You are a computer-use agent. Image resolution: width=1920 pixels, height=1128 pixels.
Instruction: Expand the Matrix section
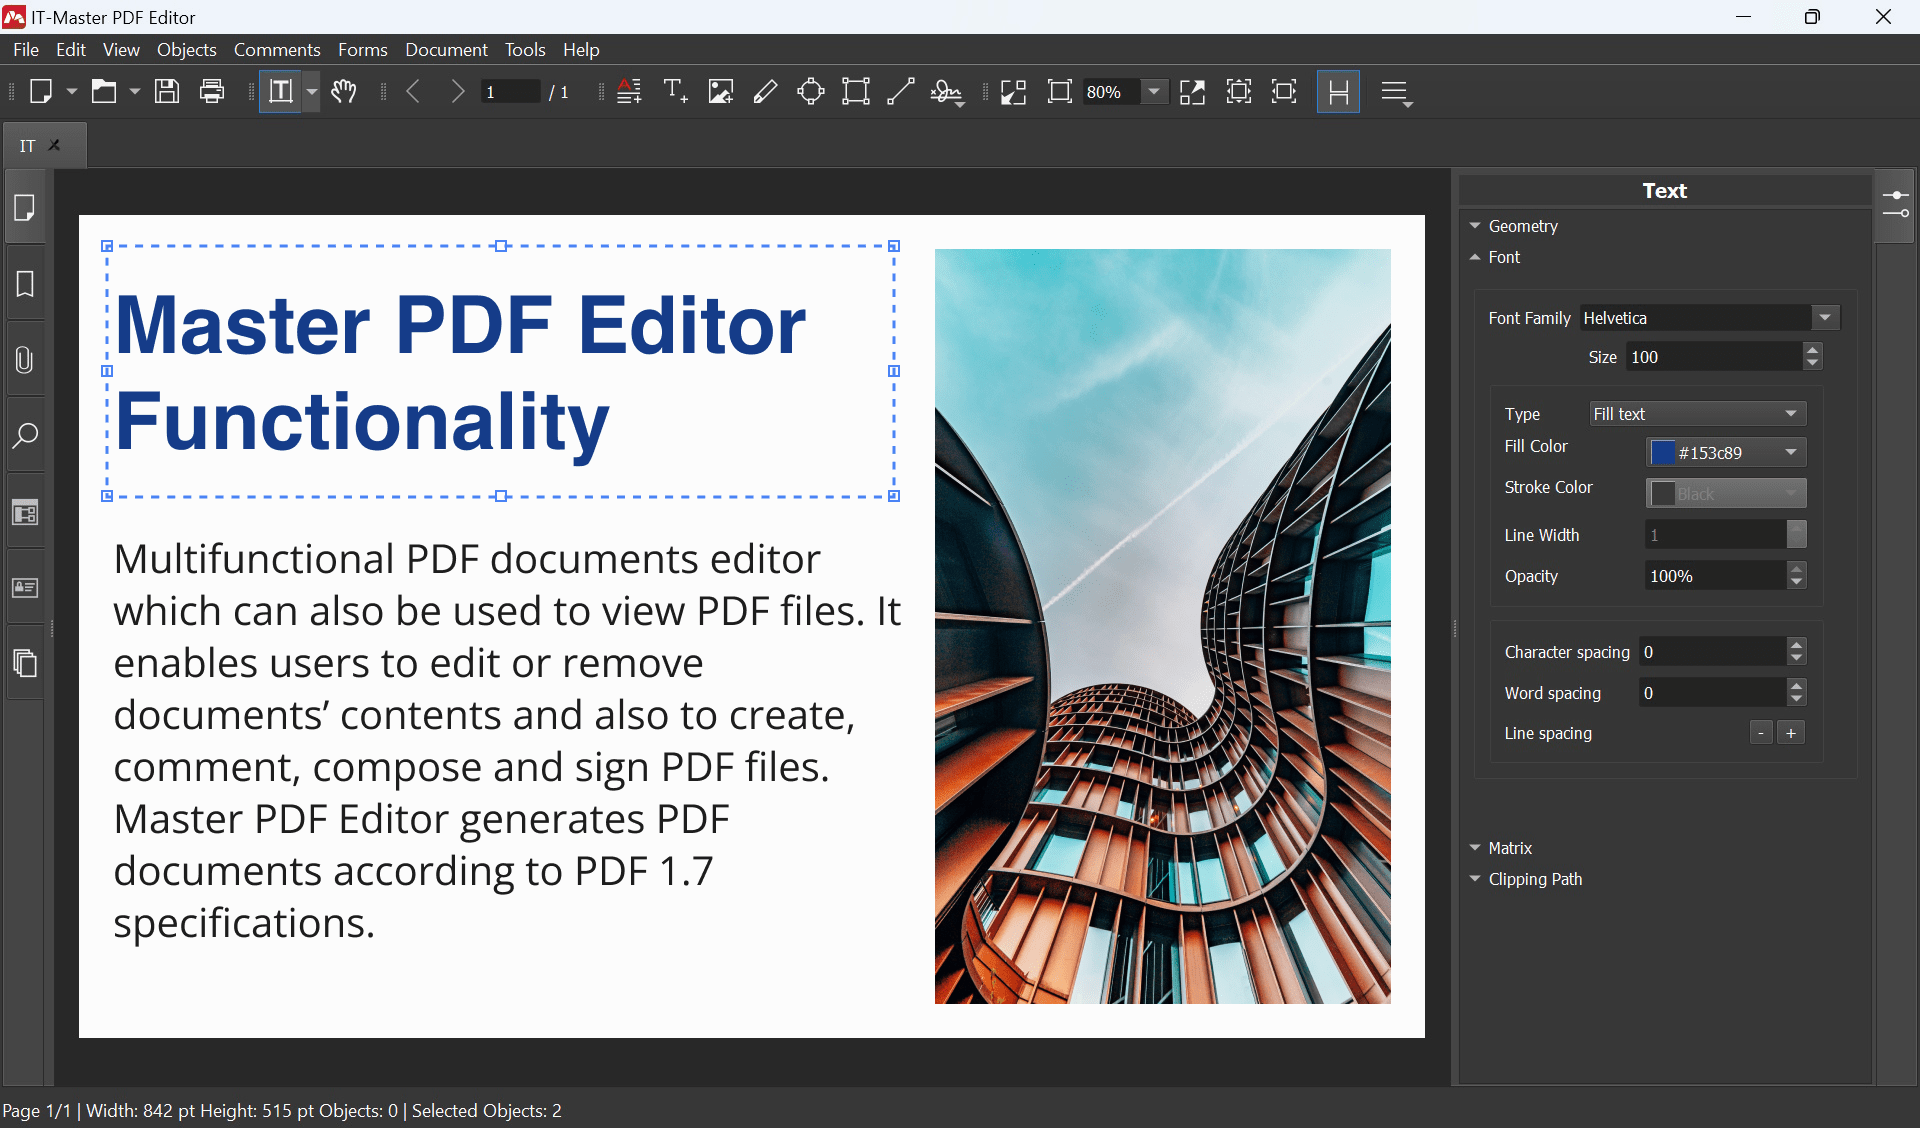(1476, 847)
